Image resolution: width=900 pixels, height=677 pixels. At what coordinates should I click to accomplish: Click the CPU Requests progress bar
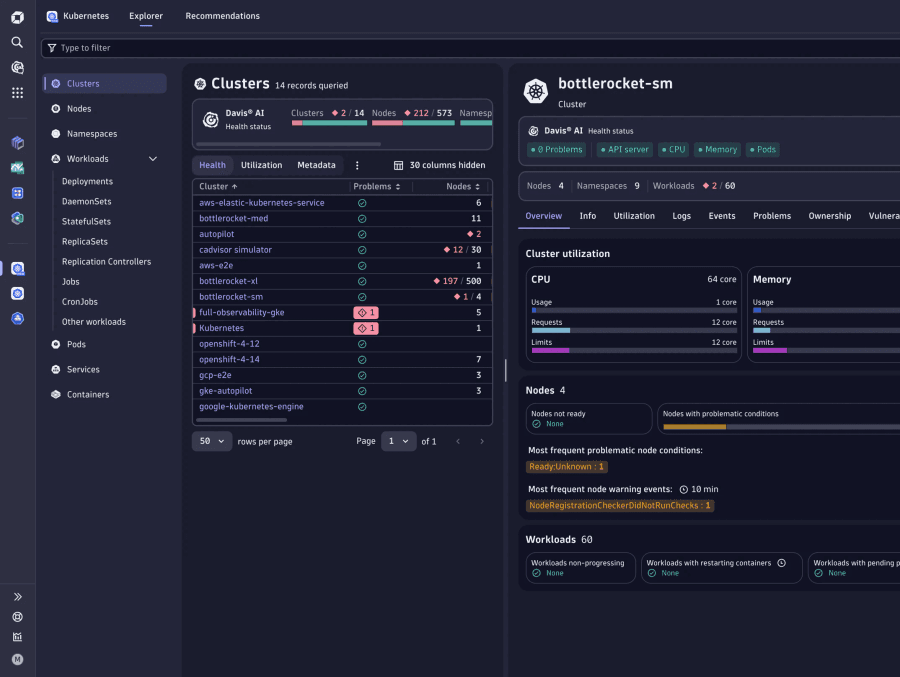tap(634, 331)
